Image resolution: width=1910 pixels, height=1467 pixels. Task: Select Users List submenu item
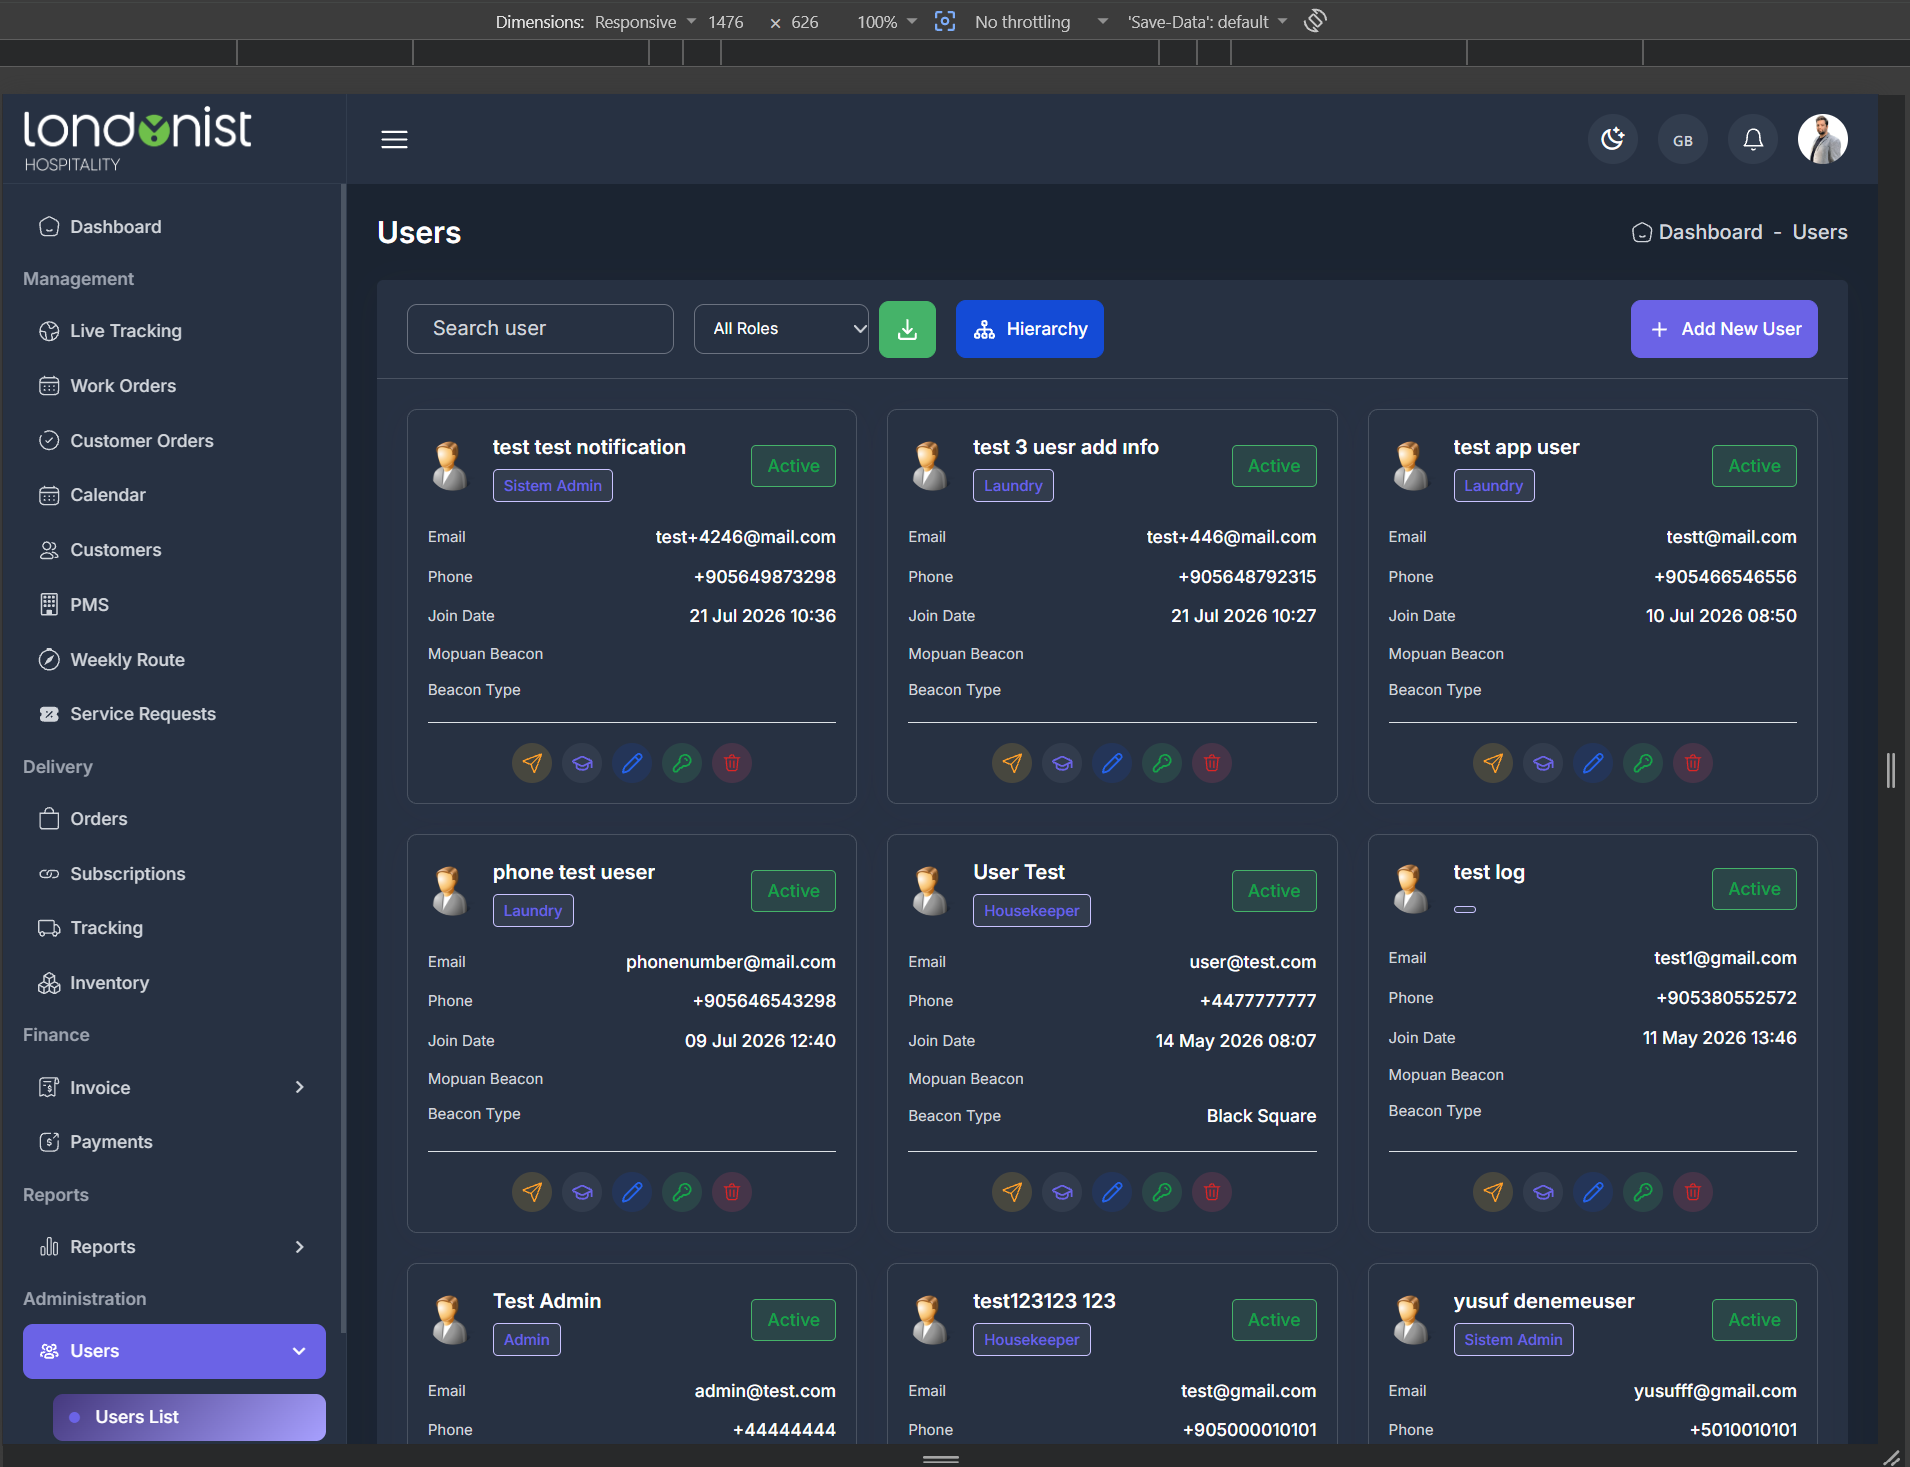[189, 1417]
